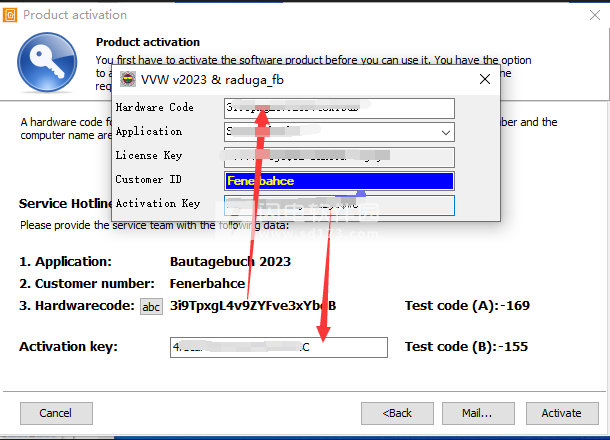The width and height of the screenshot is (610, 440).
Task: Click the VVW keygen title bar icon
Action: (128, 79)
